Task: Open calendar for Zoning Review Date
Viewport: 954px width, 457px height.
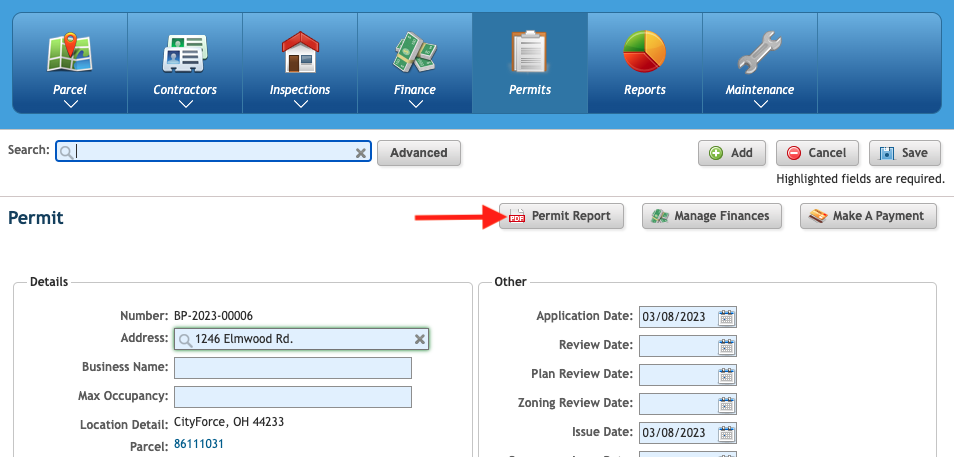Action: click(726, 404)
